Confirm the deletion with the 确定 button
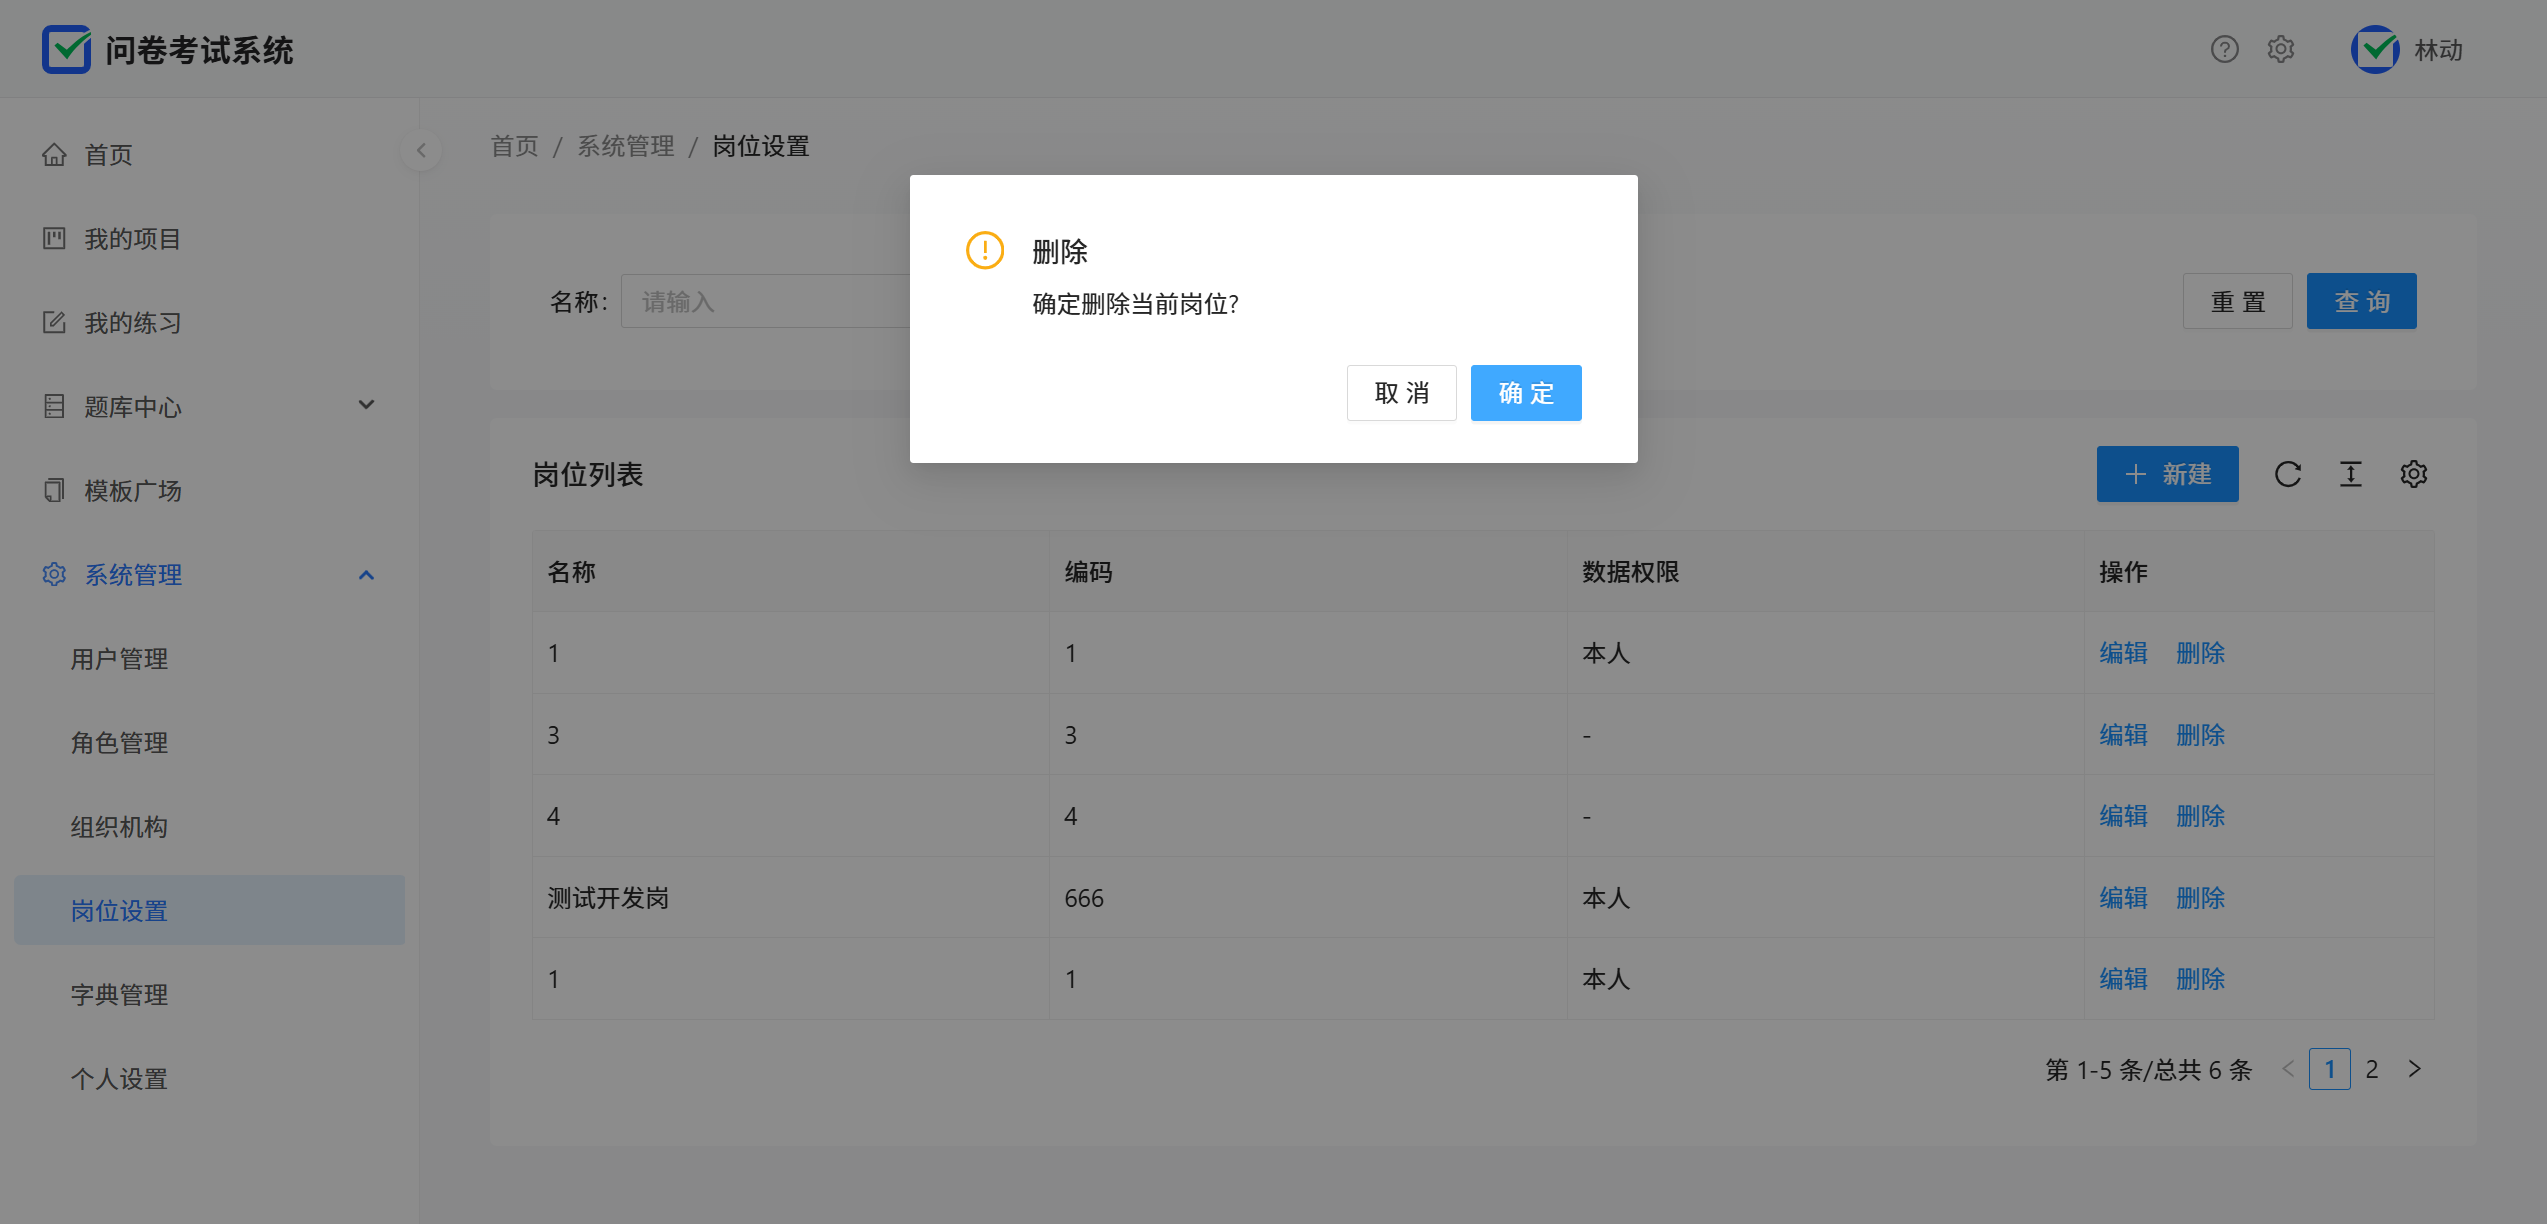Image resolution: width=2547 pixels, height=1224 pixels. 1525,393
